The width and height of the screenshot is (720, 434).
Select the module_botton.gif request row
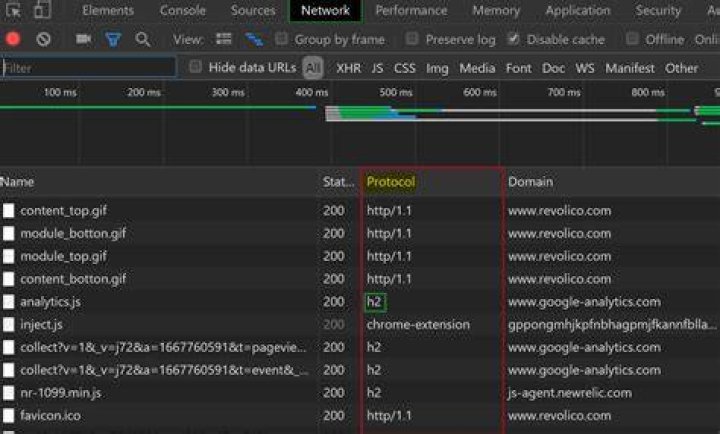360,234
